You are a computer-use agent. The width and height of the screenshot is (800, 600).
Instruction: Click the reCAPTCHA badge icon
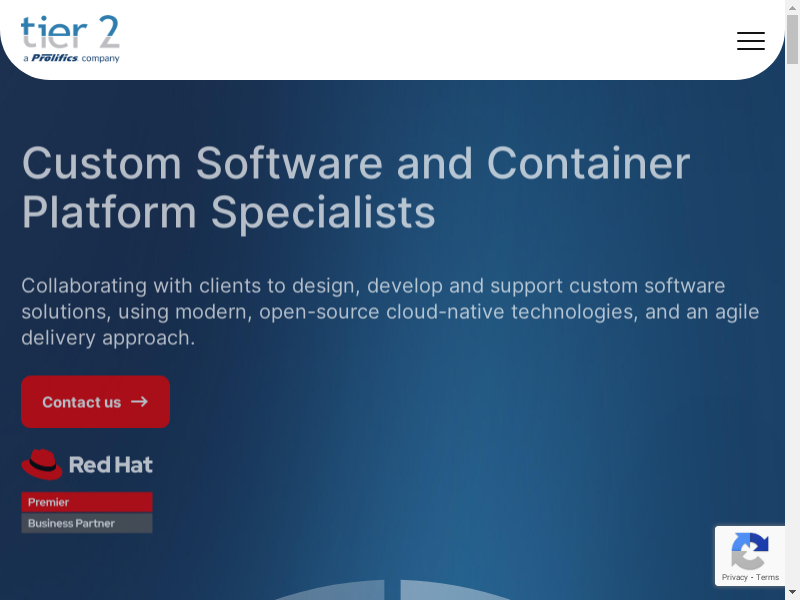coord(749,551)
